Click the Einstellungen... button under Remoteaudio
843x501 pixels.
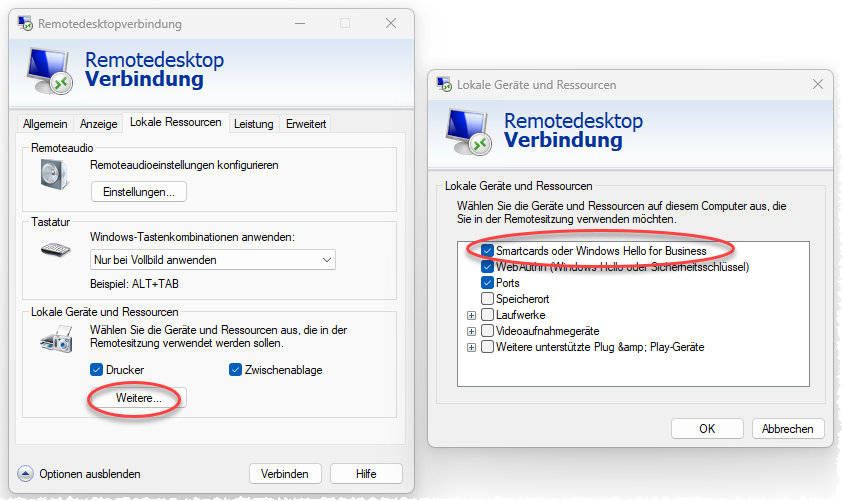[139, 192]
